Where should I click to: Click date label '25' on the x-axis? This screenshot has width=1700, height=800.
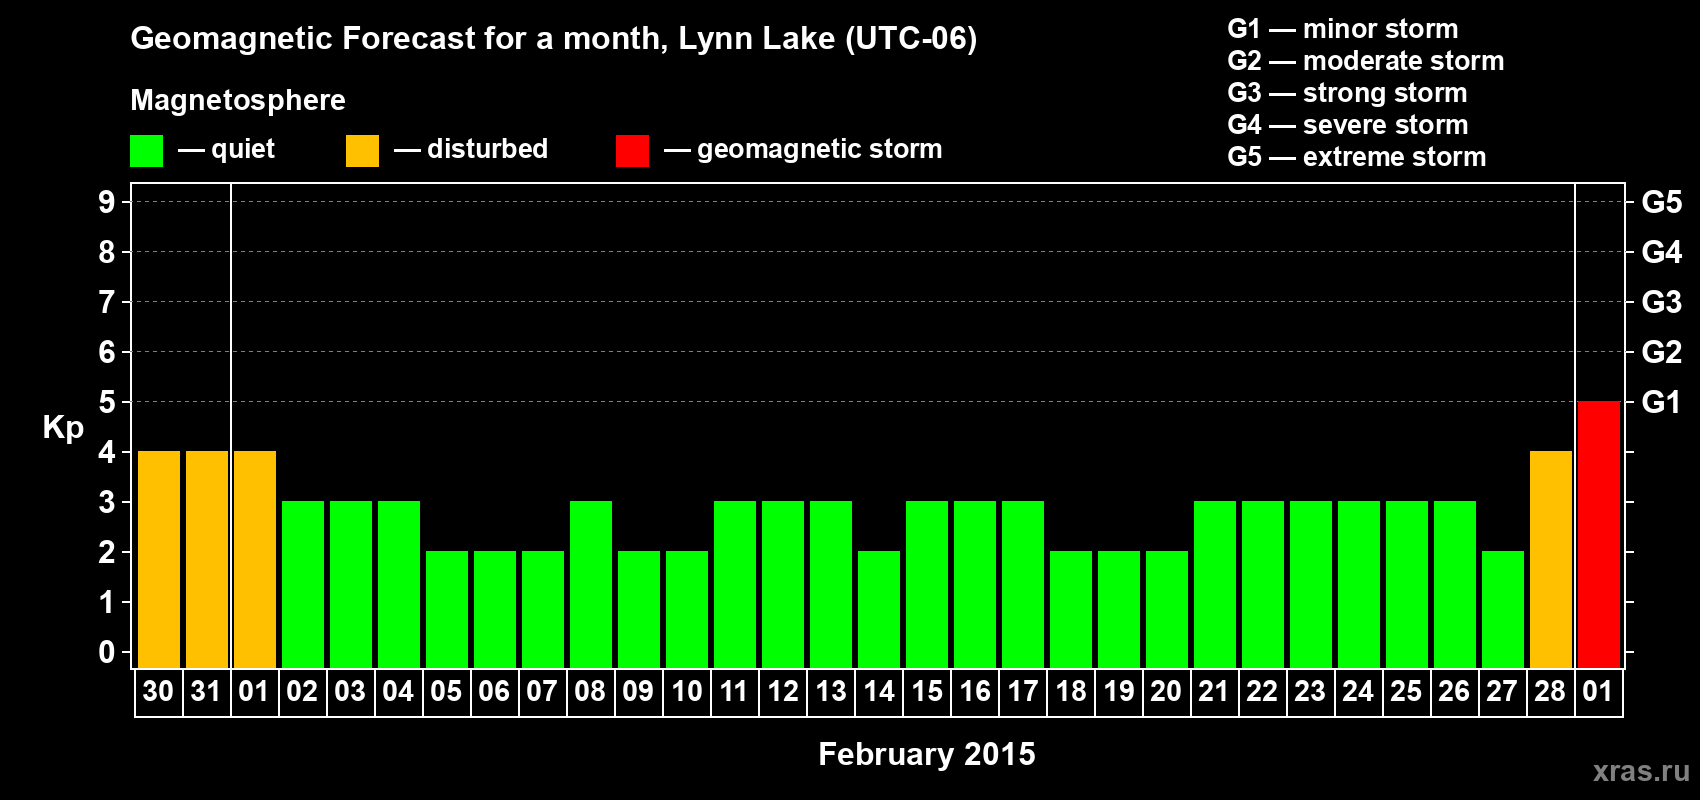tap(1406, 691)
